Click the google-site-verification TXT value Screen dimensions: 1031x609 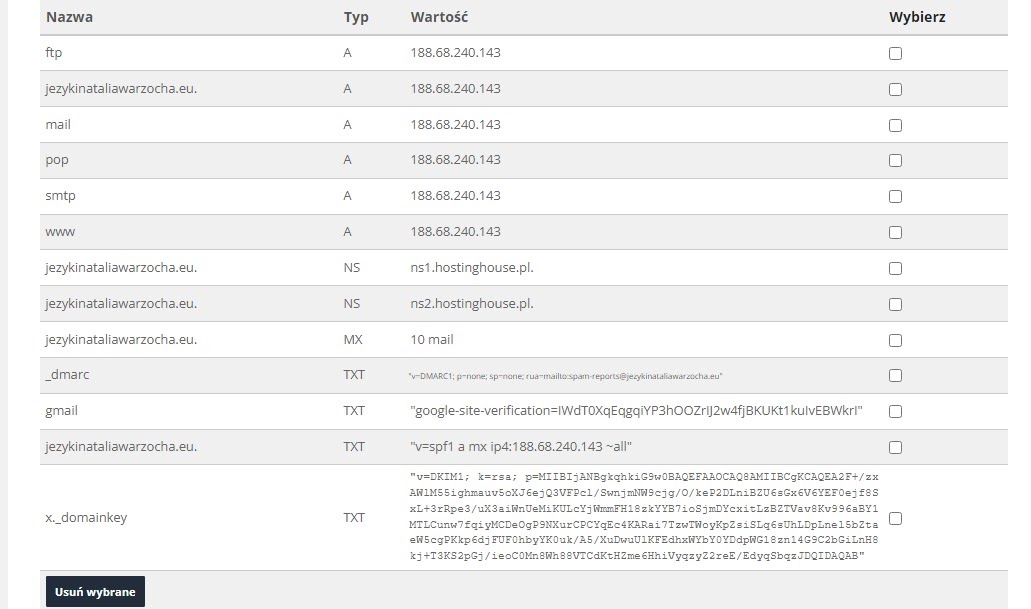click(x=636, y=411)
